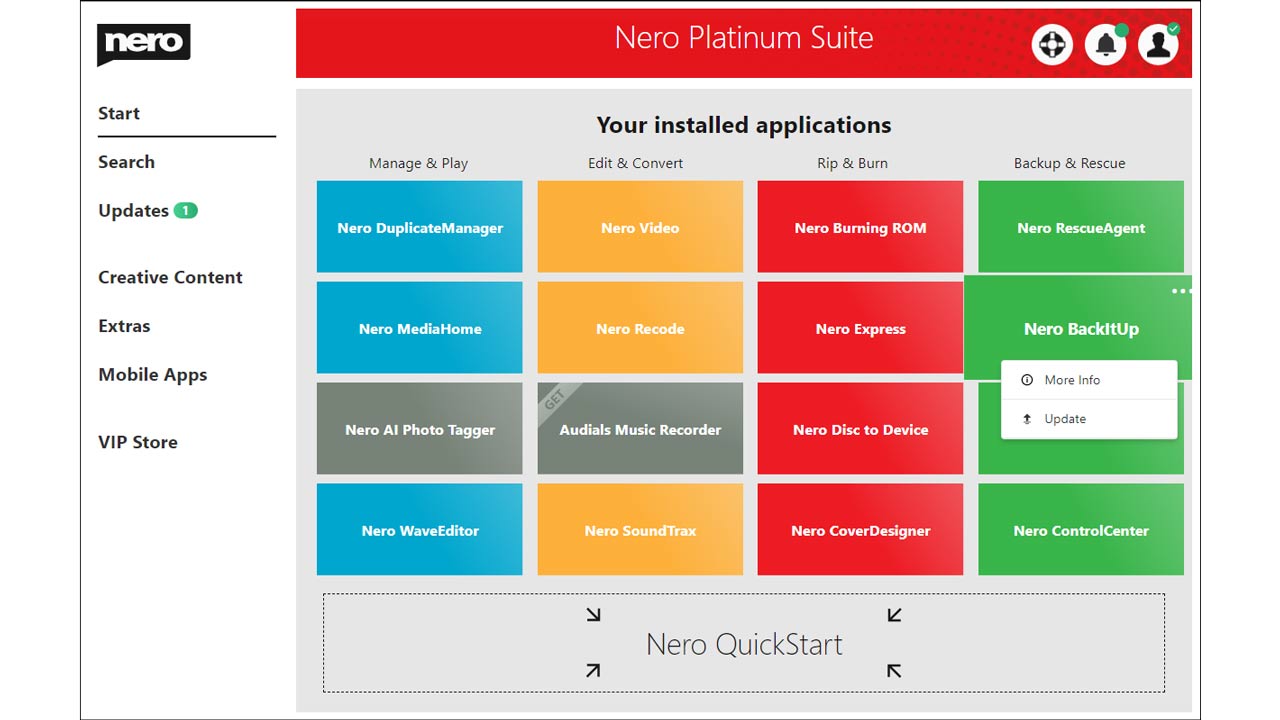
Task: Open Creative Content in the sidebar
Action: pos(170,277)
